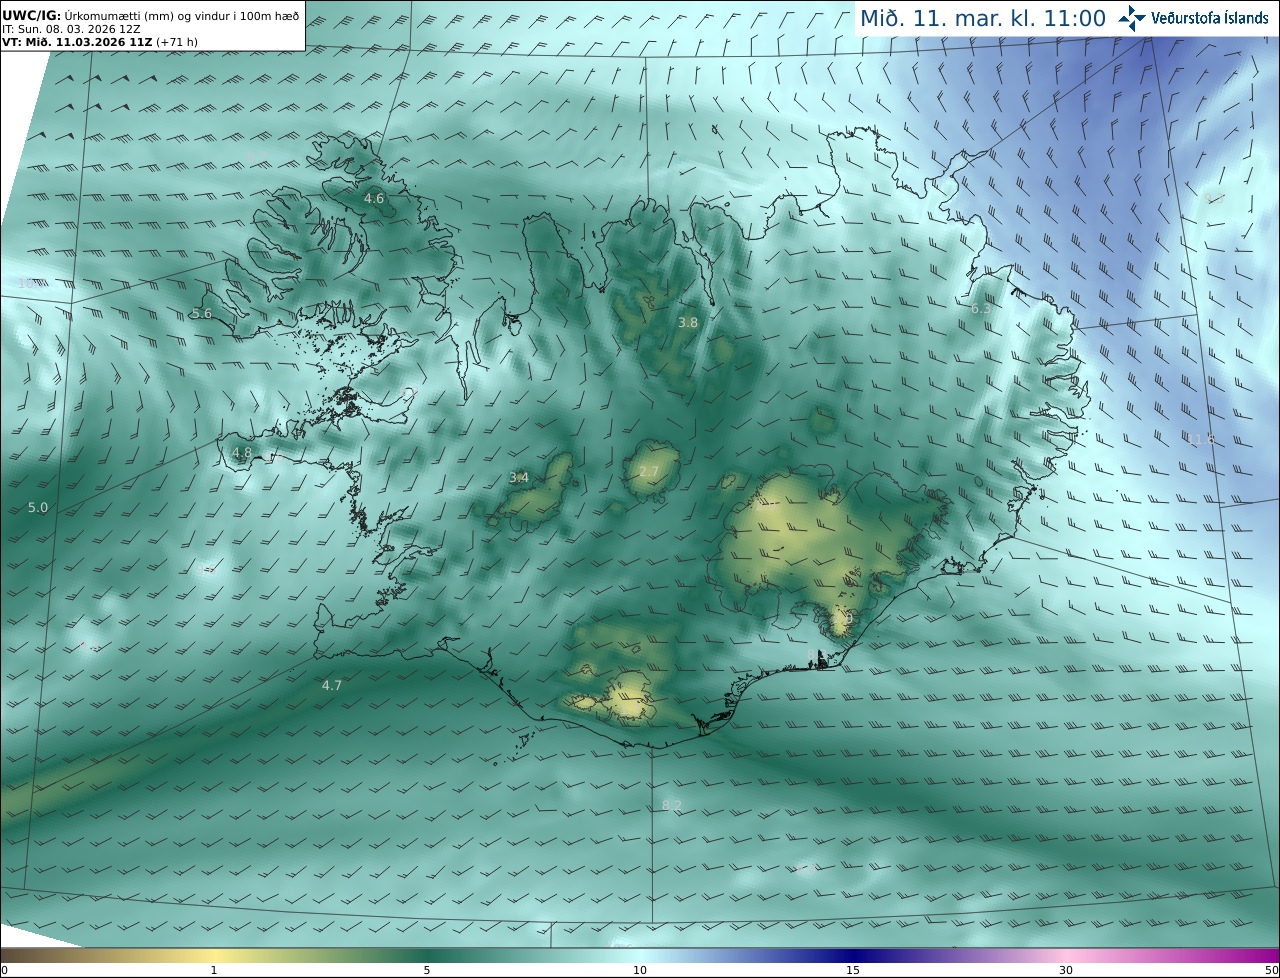The width and height of the screenshot is (1280, 978).
Task: Click the map value 4.6 in the Westfjords
Action: (x=374, y=199)
